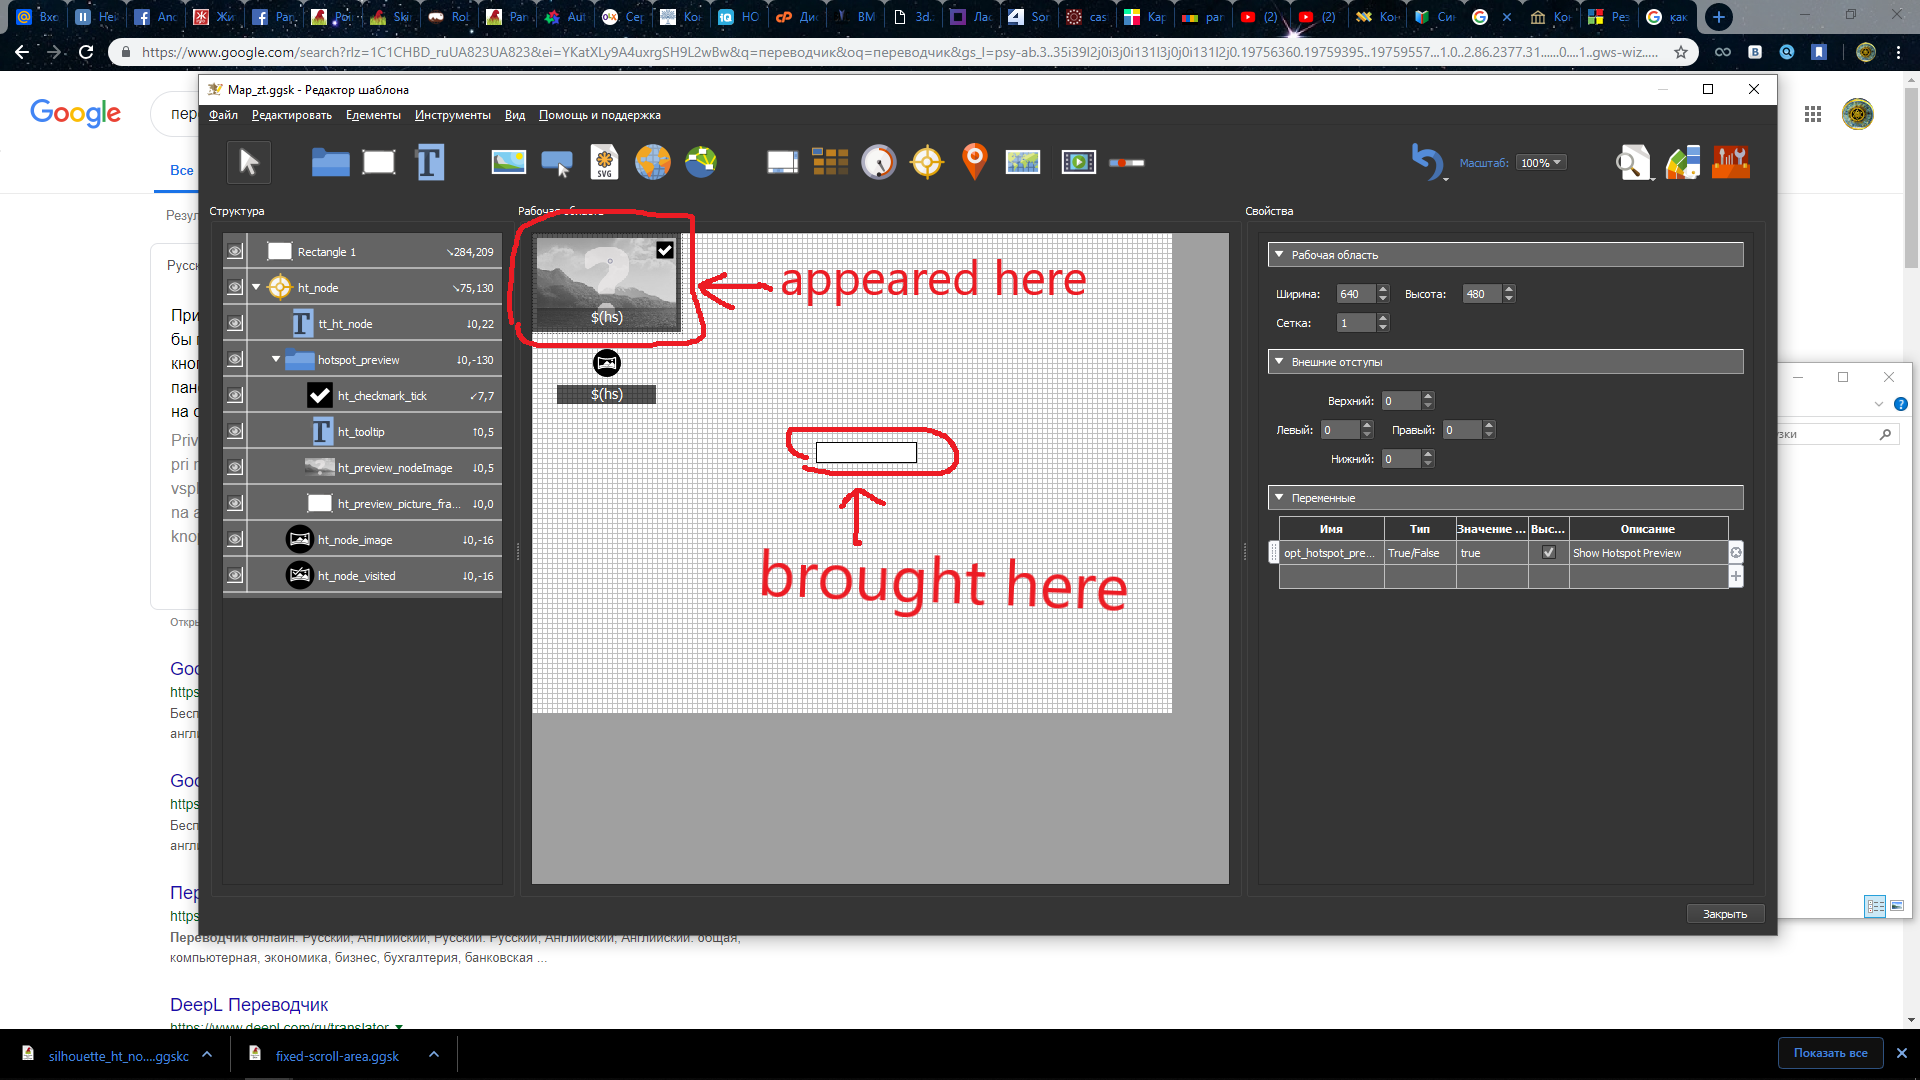The width and height of the screenshot is (1920, 1080).
Task: Select the text field tool
Action: (429, 162)
